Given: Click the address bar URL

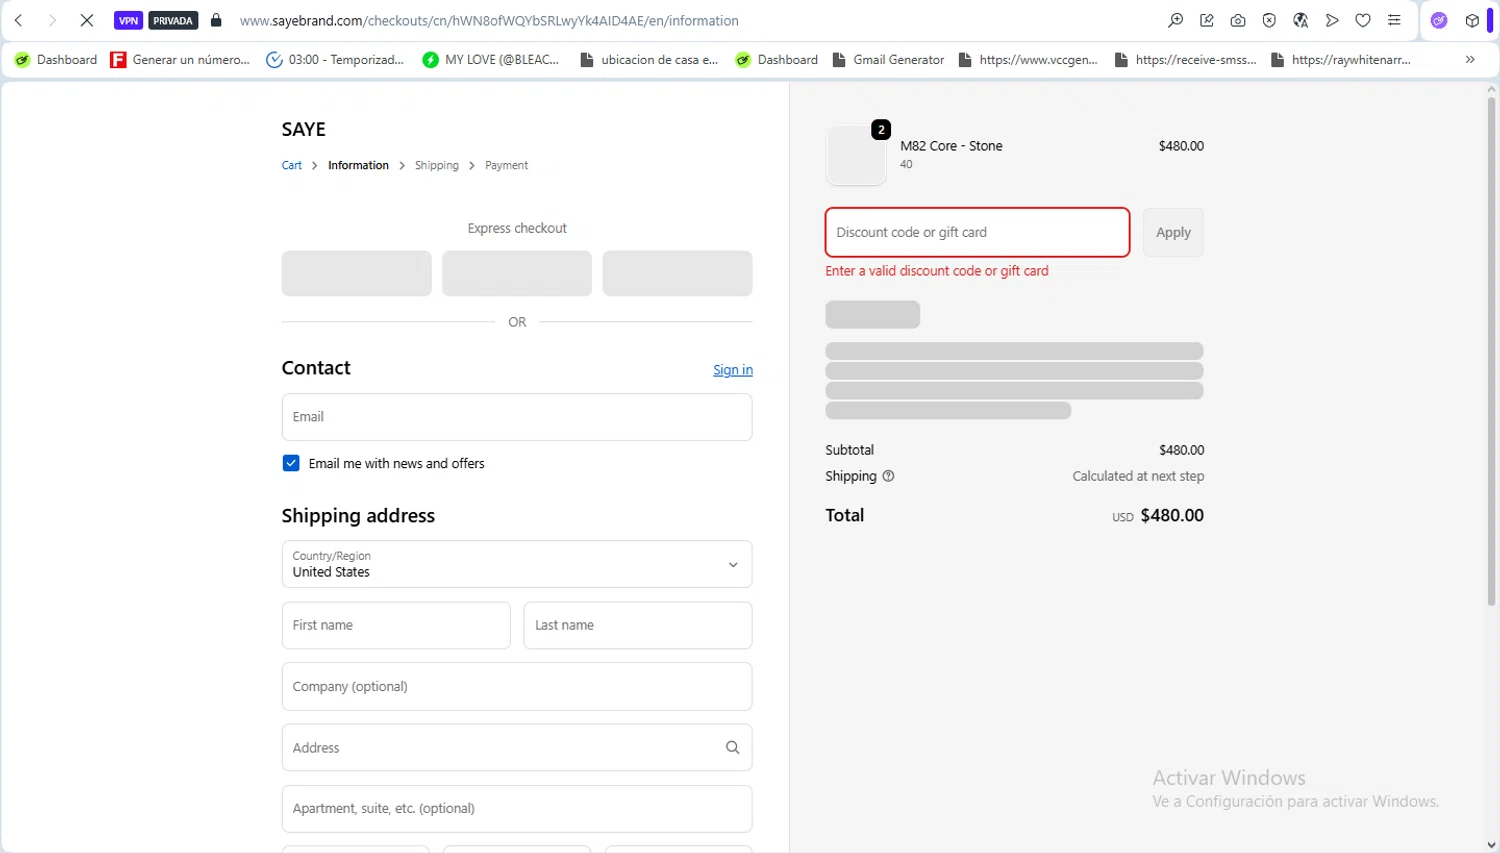Looking at the screenshot, I should pyautogui.click(x=489, y=20).
